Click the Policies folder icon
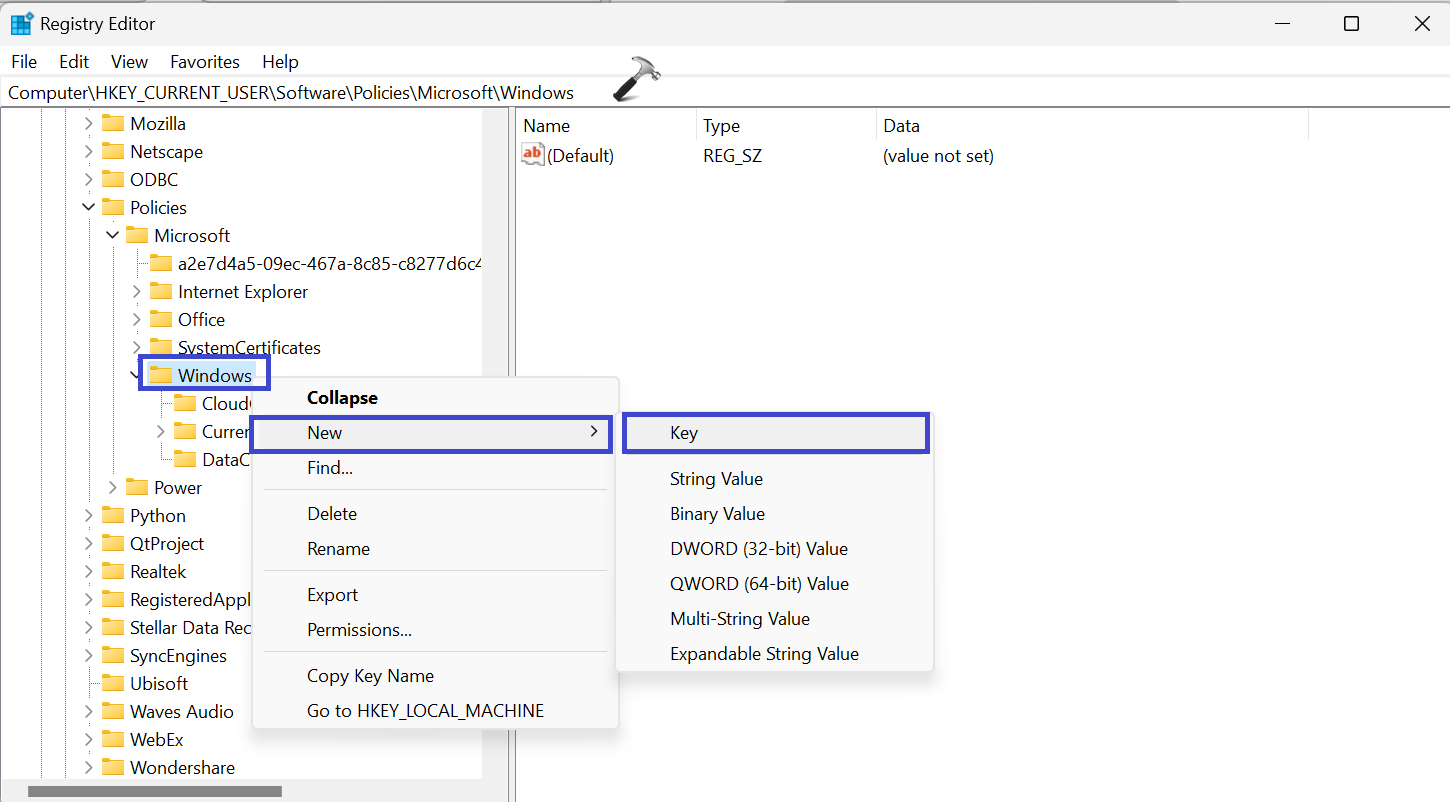The height and width of the screenshot is (802, 1450). [113, 208]
